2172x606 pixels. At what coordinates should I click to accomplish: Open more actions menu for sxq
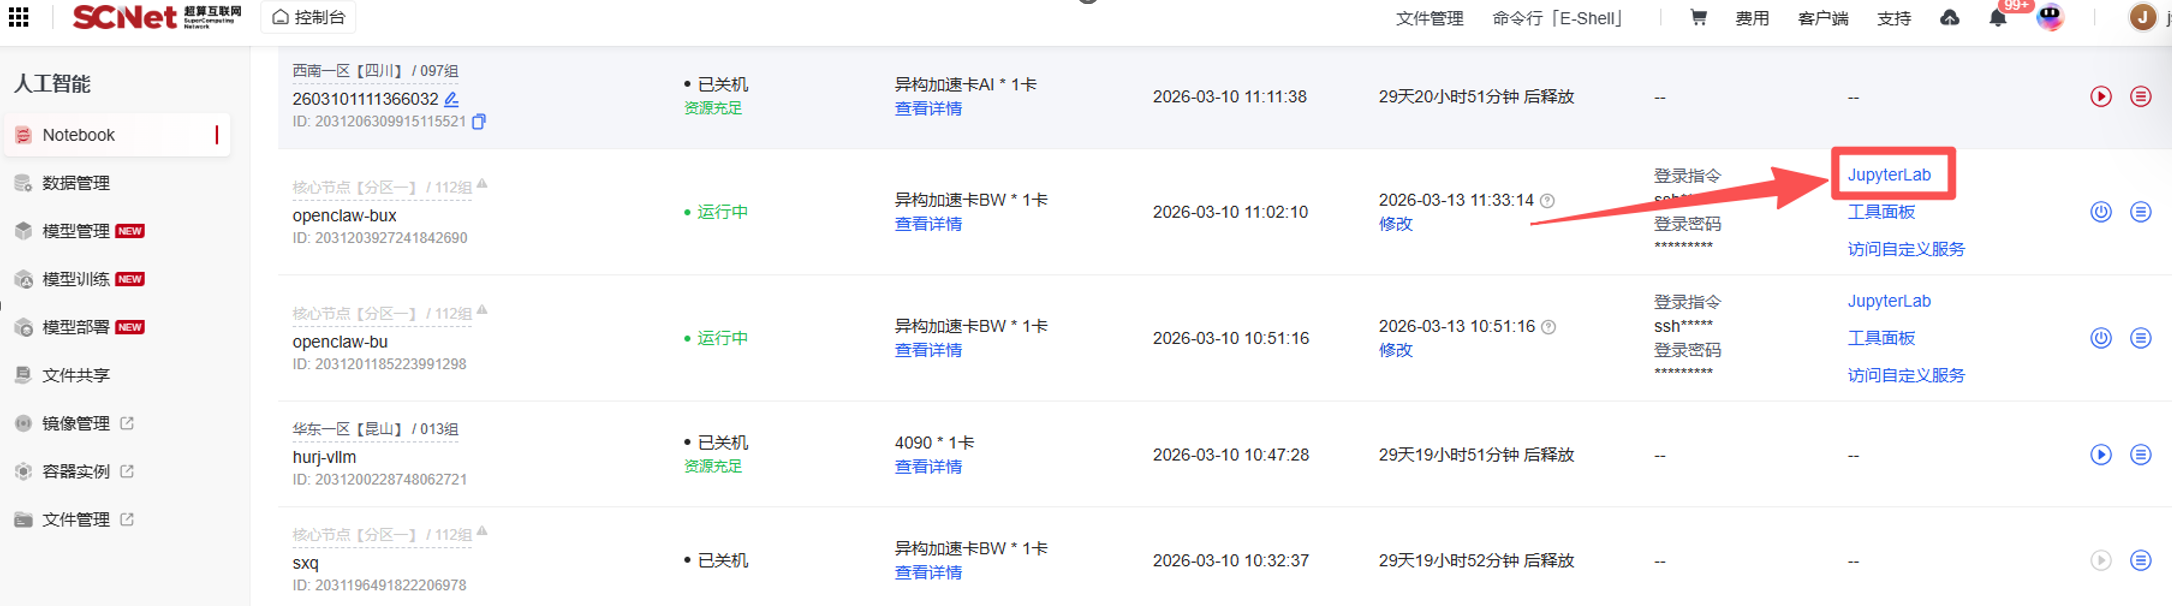click(x=2140, y=561)
